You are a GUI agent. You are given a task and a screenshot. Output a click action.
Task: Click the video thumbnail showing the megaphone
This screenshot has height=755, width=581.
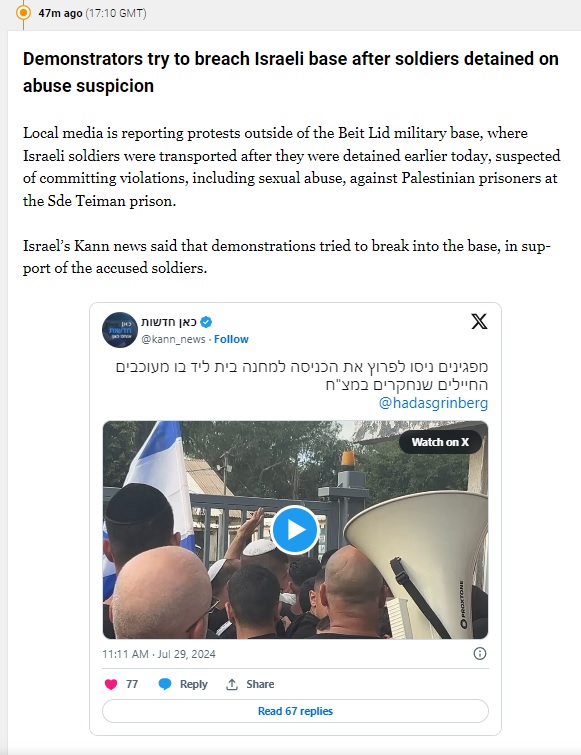pyautogui.click(x=295, y=530)
